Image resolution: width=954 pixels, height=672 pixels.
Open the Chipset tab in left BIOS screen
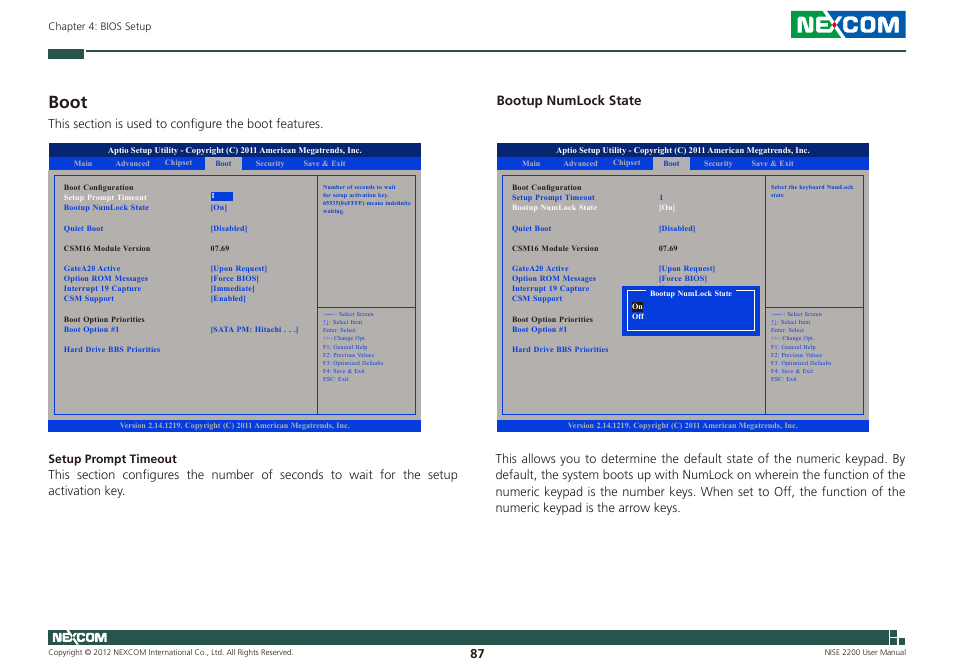pyautogui.click(x=178, y=163)
